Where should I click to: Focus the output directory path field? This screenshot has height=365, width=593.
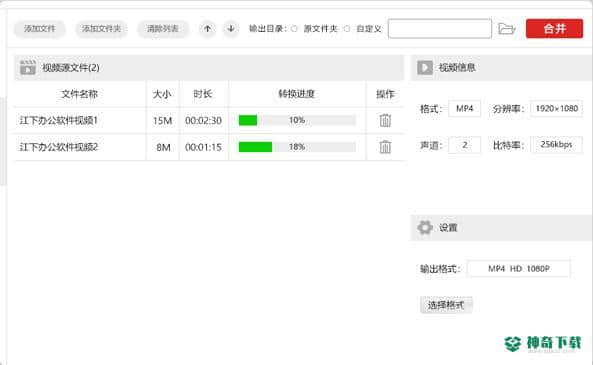(440, 28)
